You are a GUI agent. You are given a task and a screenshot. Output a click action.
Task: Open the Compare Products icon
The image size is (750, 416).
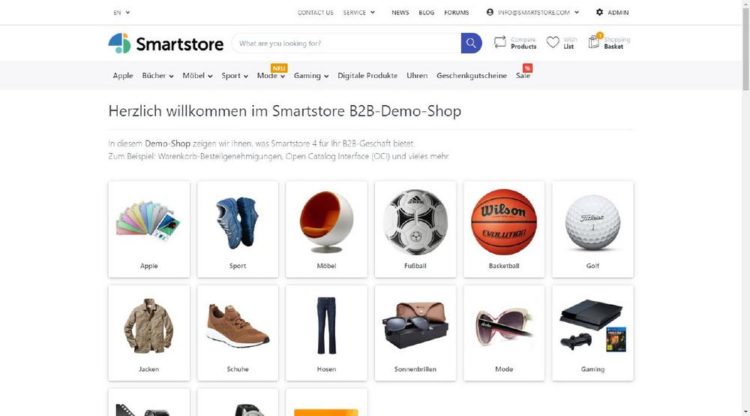(x=500, y=42)
